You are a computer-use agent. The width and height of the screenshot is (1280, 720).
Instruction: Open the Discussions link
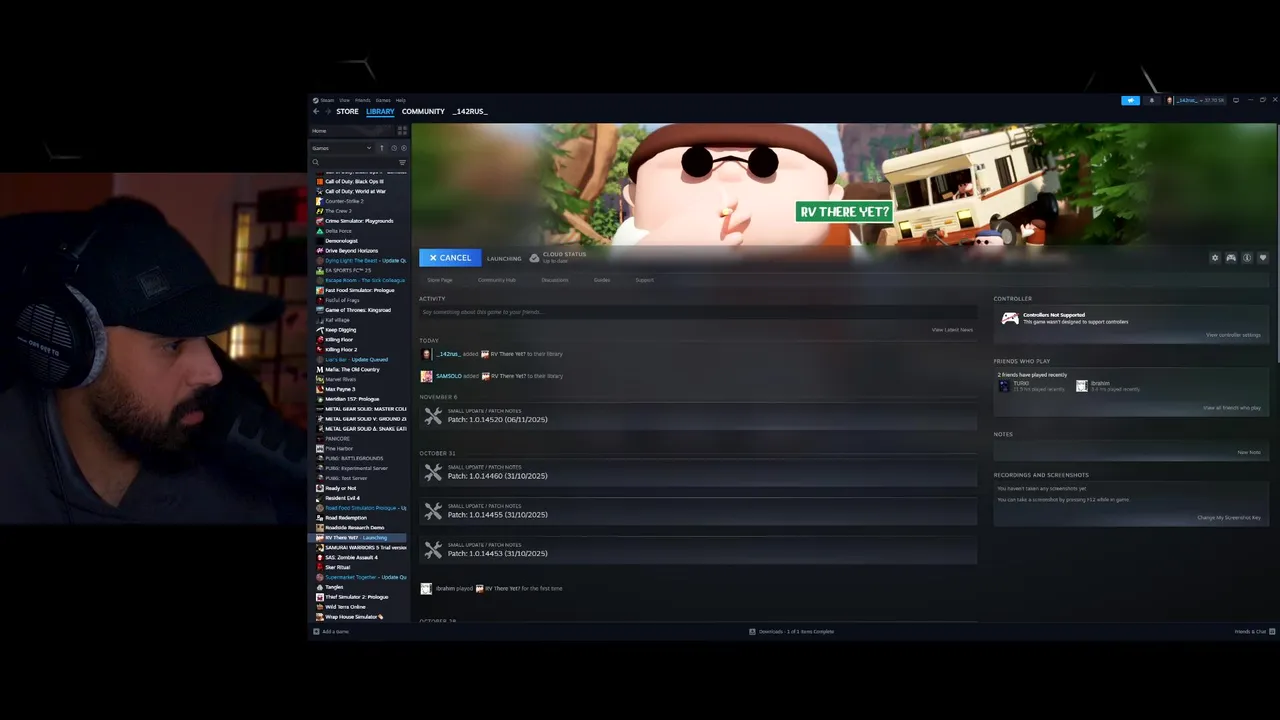[x=555, y=280]
